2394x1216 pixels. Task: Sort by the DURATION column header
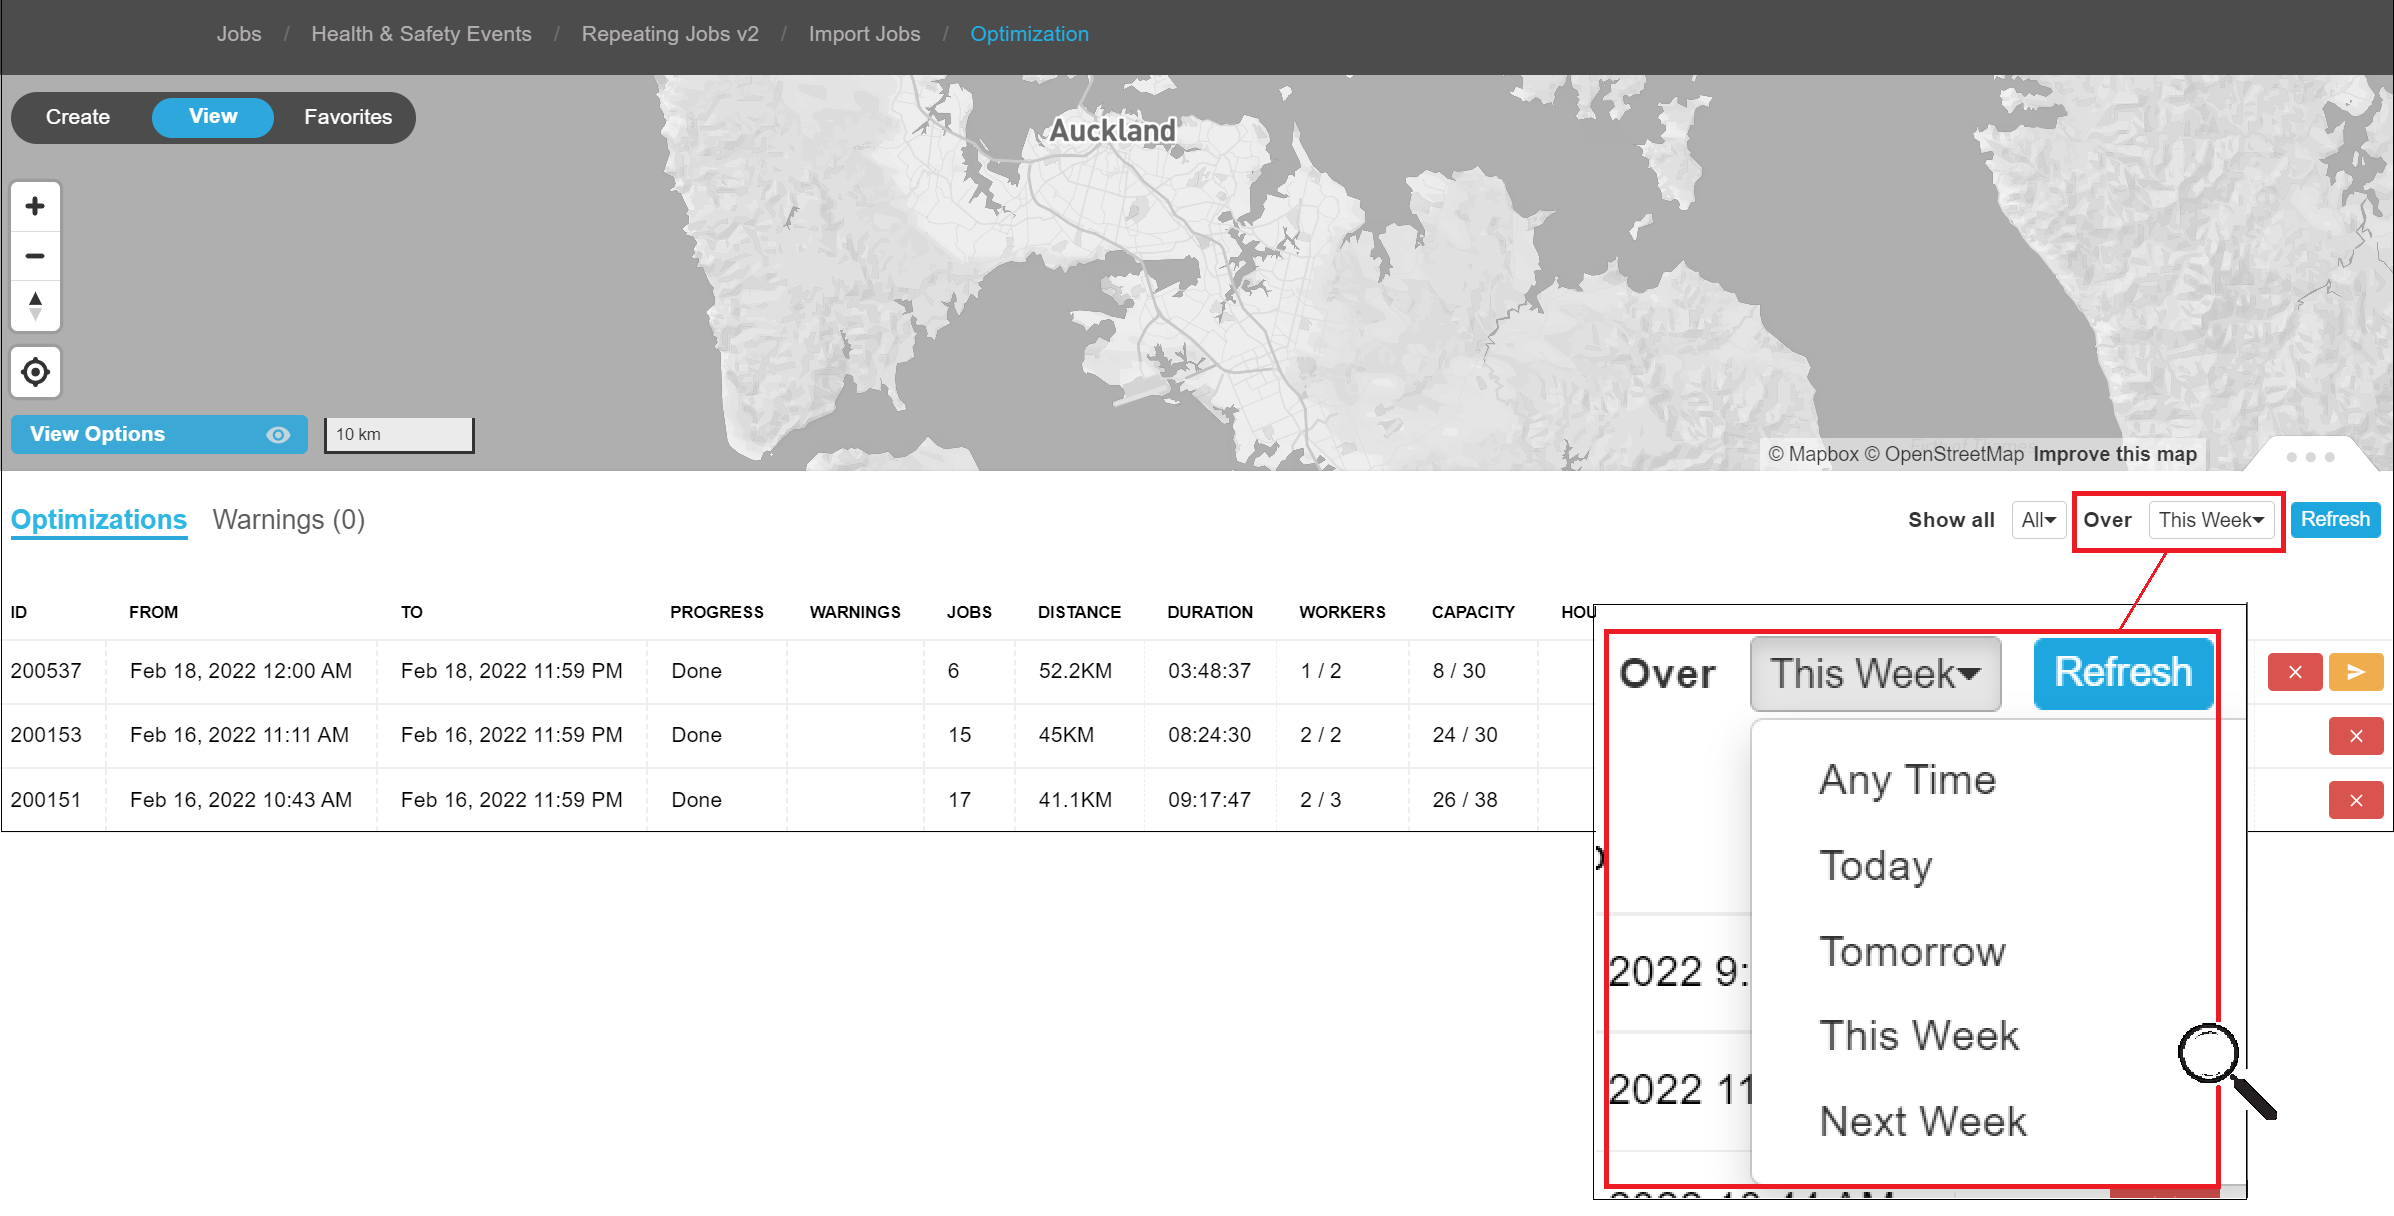click(1210, 612)
